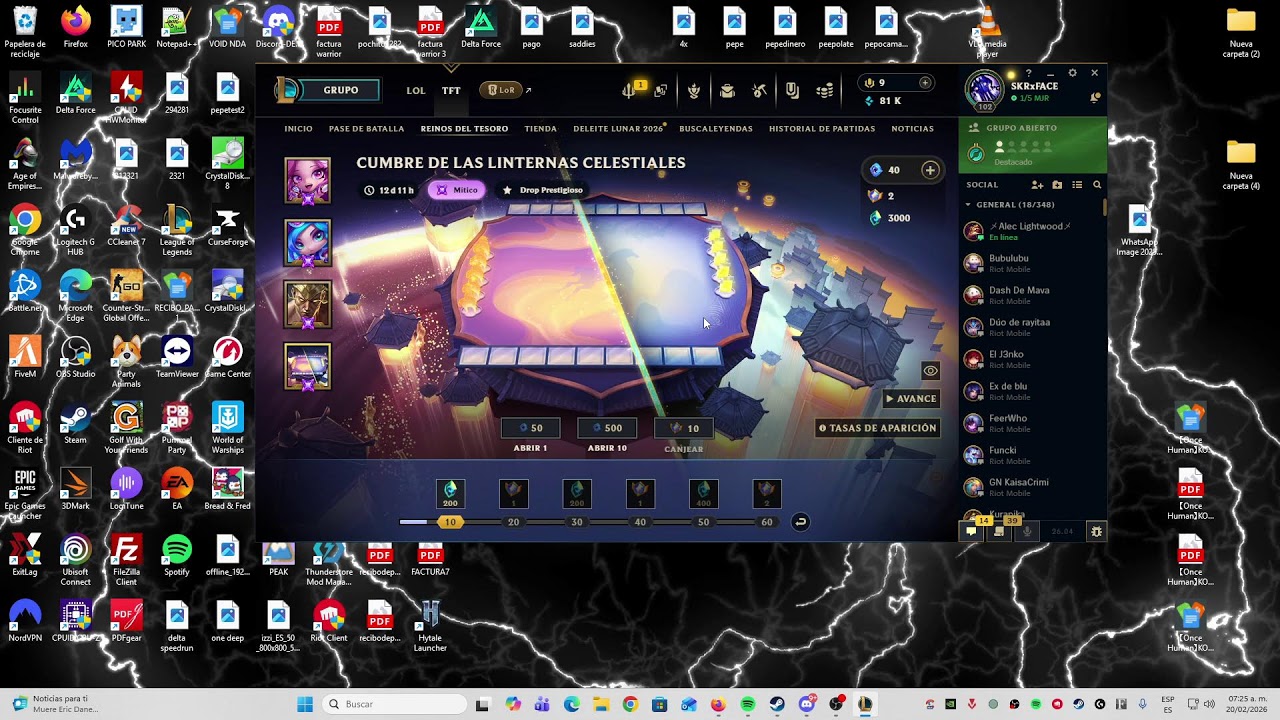Click the Windows Start button
The height and width of the screenshot is (720, 1280).
305,704
